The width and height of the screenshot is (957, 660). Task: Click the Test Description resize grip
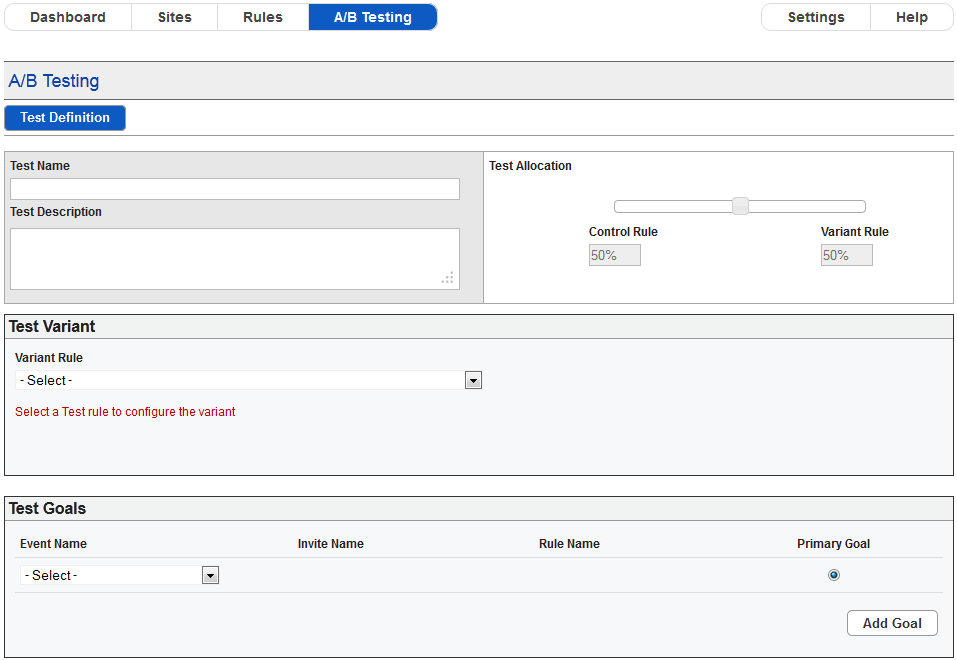click(x=448, y=278)
